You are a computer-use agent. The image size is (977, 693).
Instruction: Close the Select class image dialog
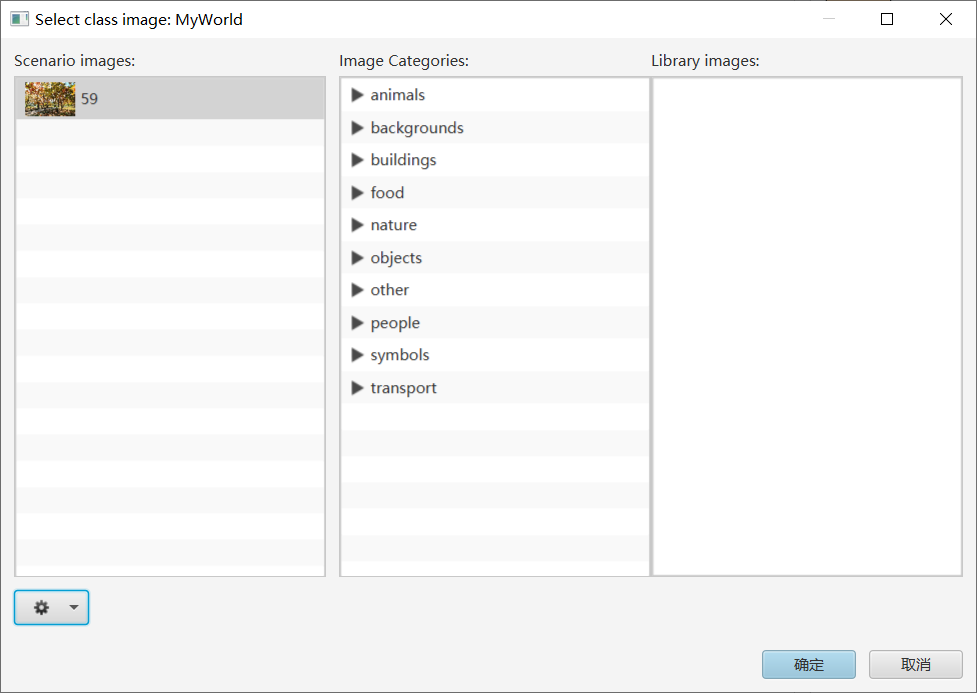(945, 19)
